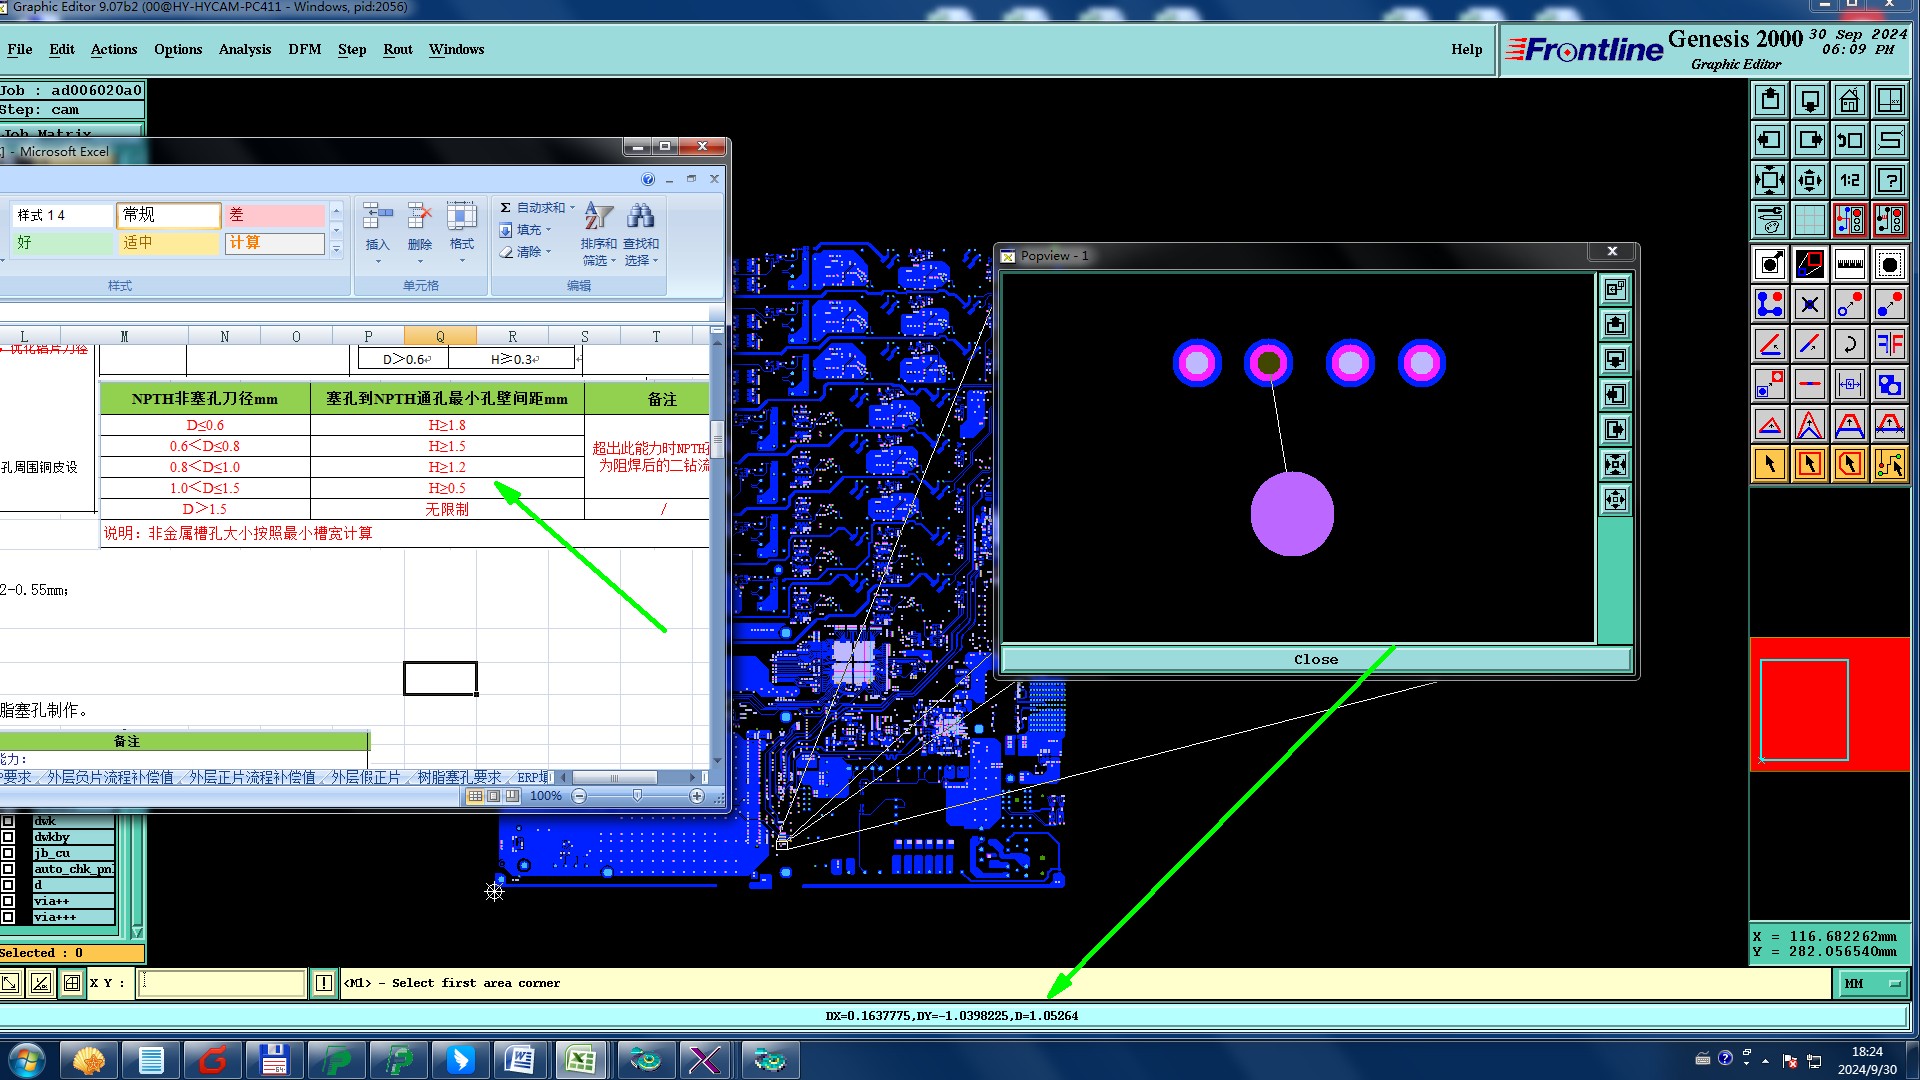Screen dimensions: 1920x1080
Task: Expand the Excel cell styles gallery arrow
Action: point(336,248)
